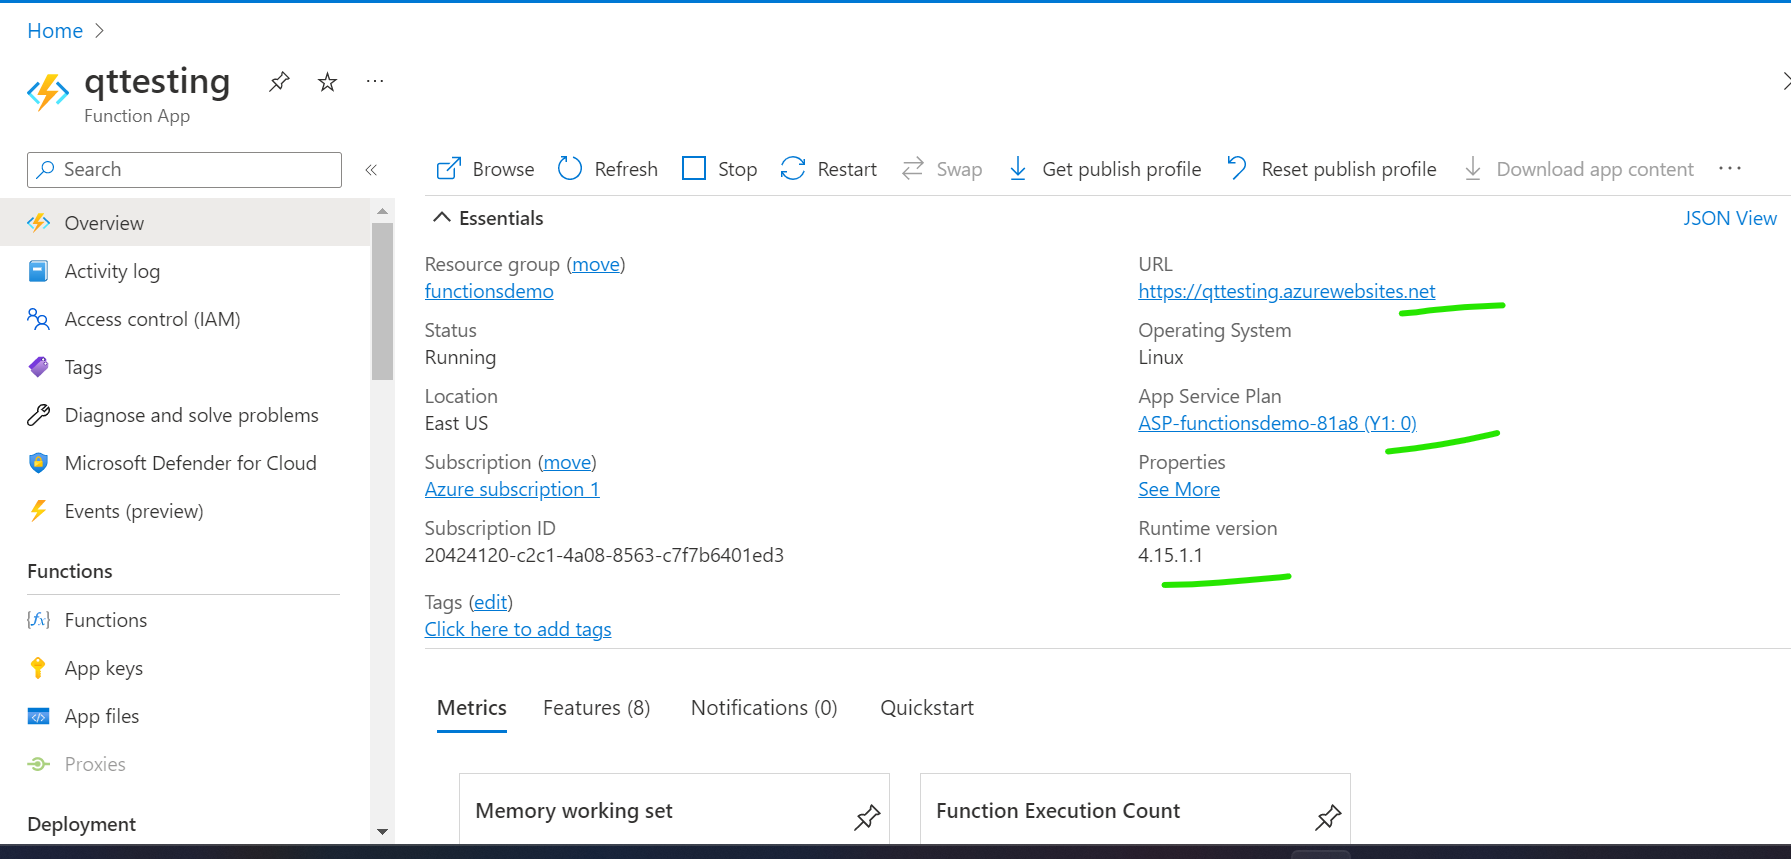The image size is (1791, 859).
Task: Open the command bar overflow ellipsis
Action: click(1730, 169)
